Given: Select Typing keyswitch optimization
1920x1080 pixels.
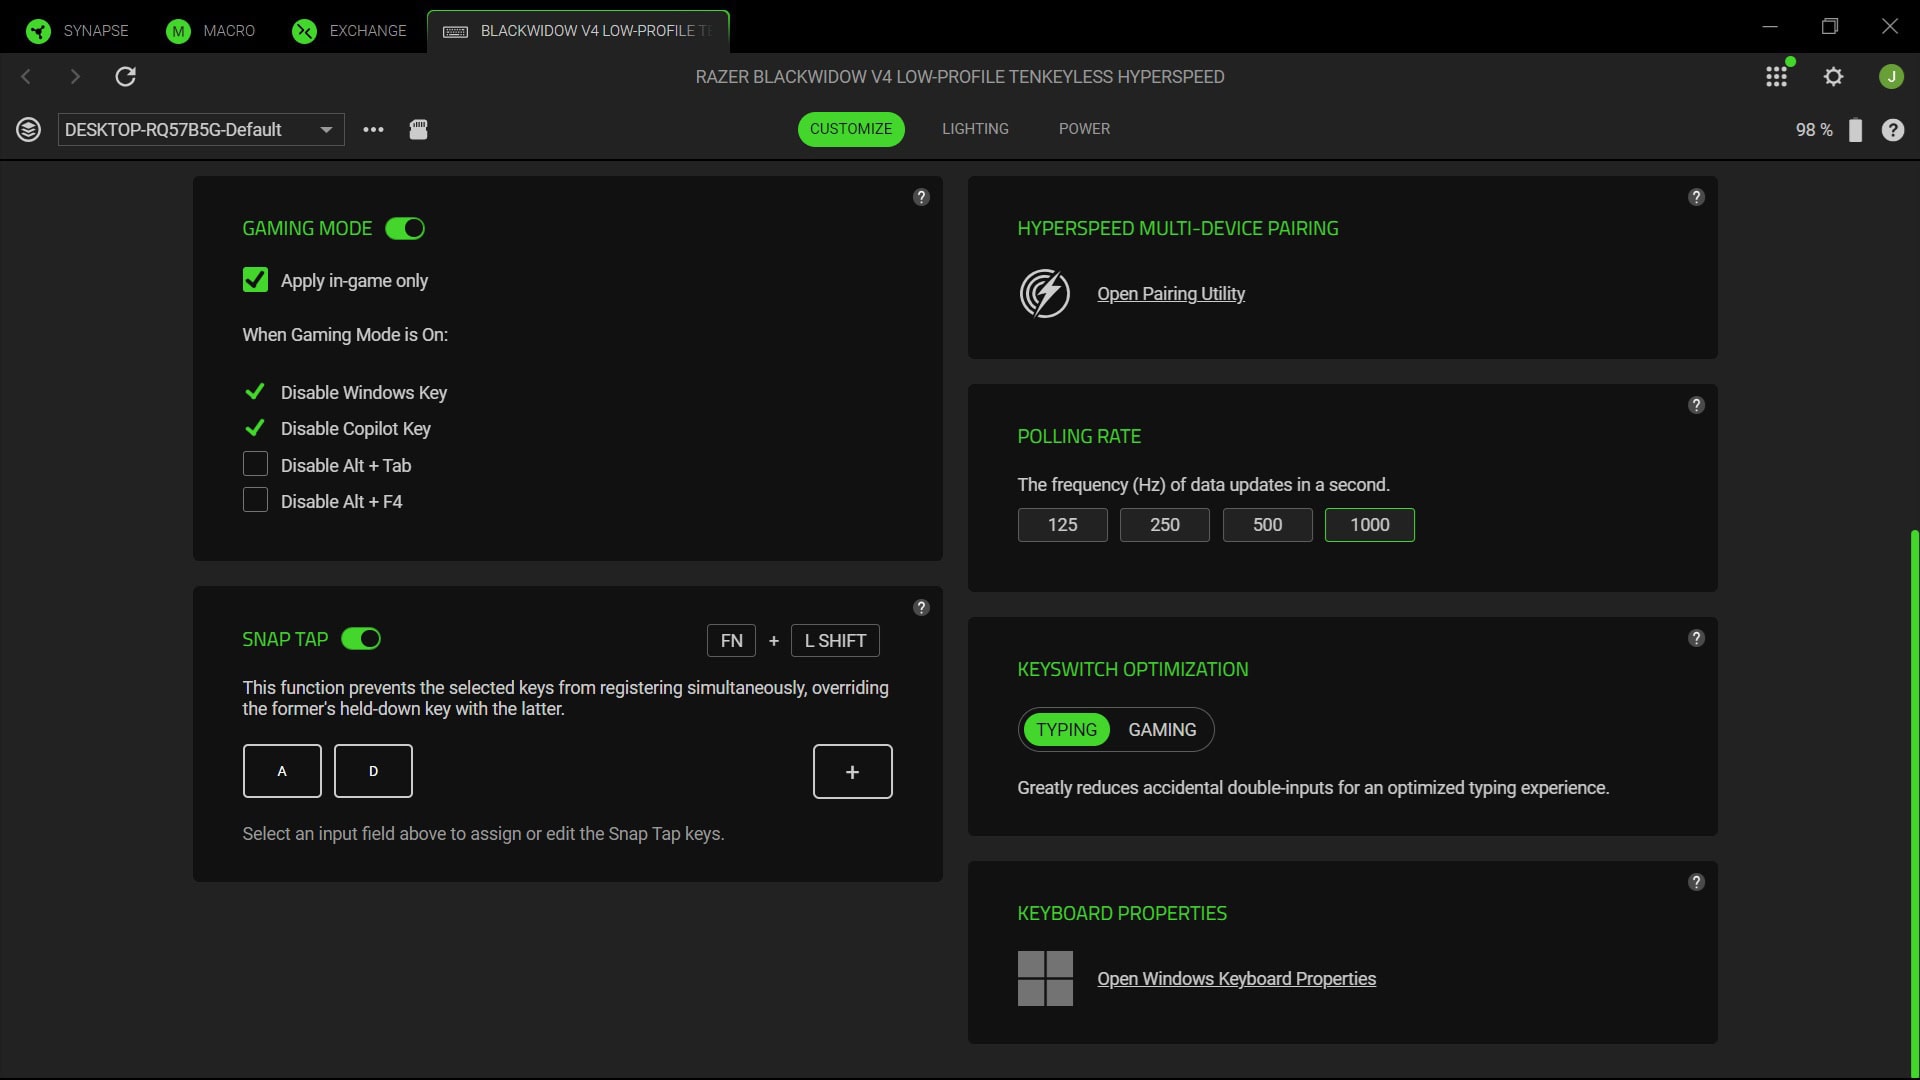Looking at the screenshot, I should 1067,730.
